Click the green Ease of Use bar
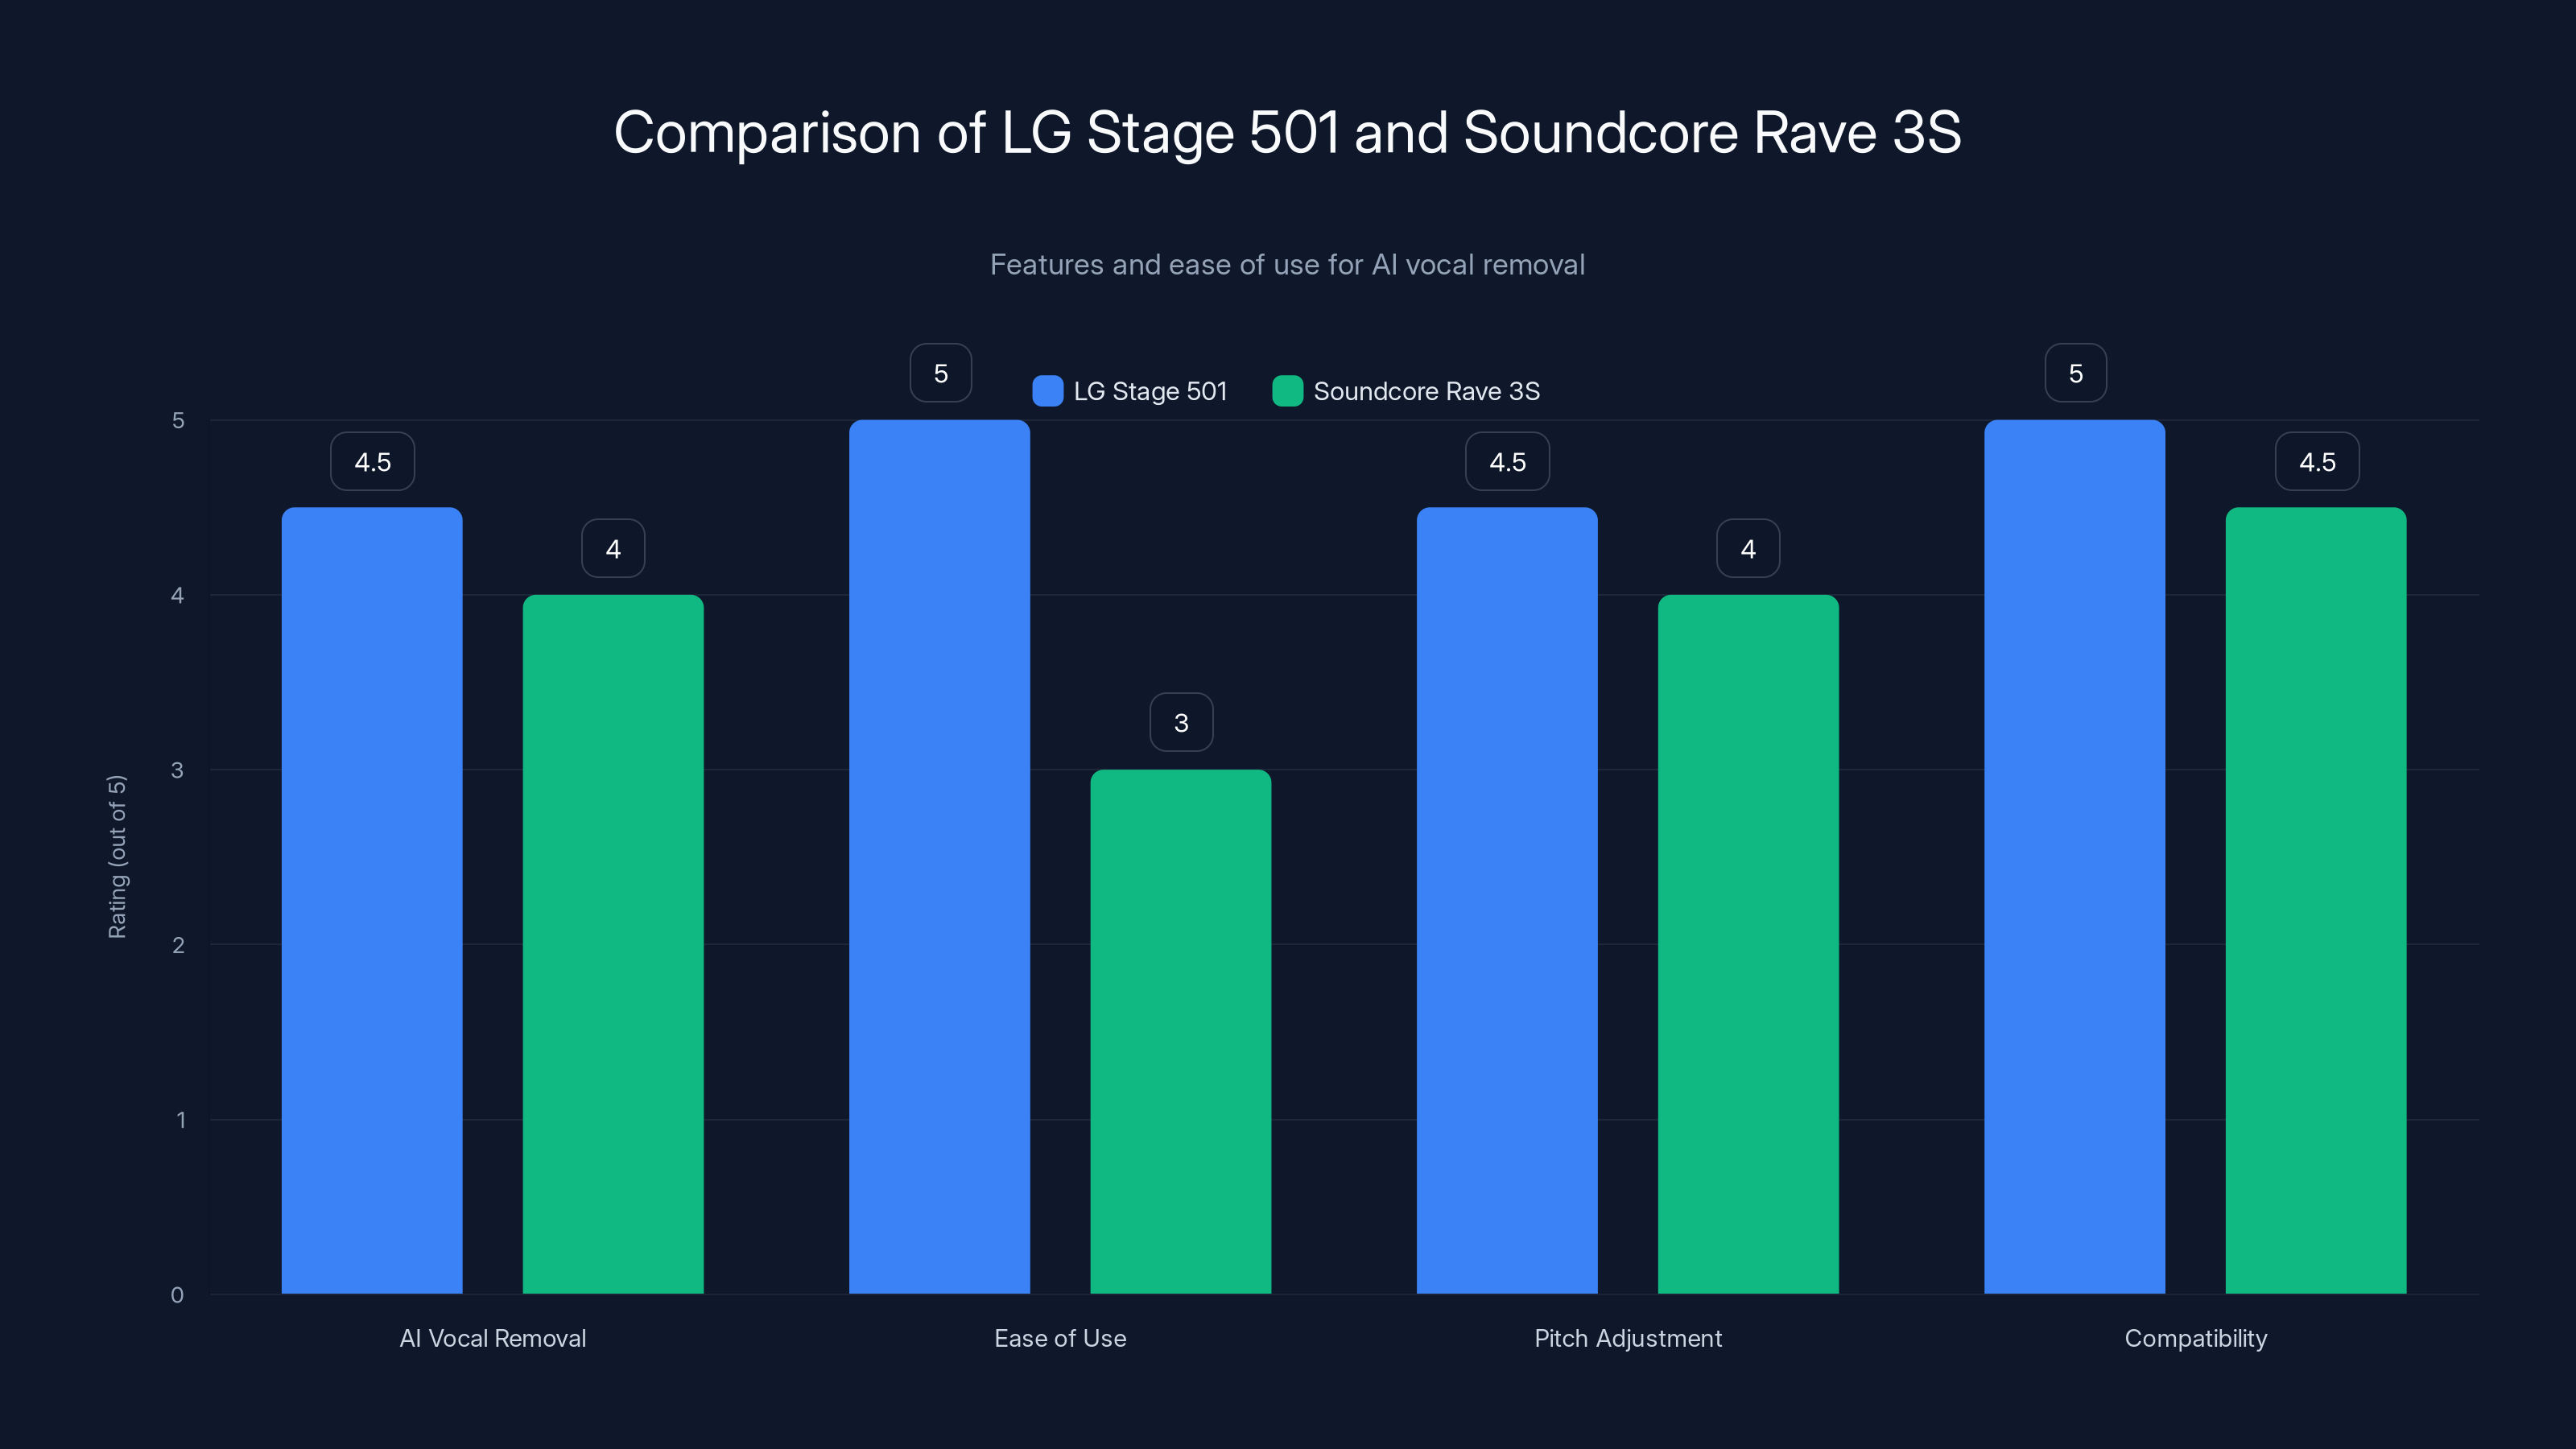The image size is (2576, 1449). click(x=1181, y=1030)
